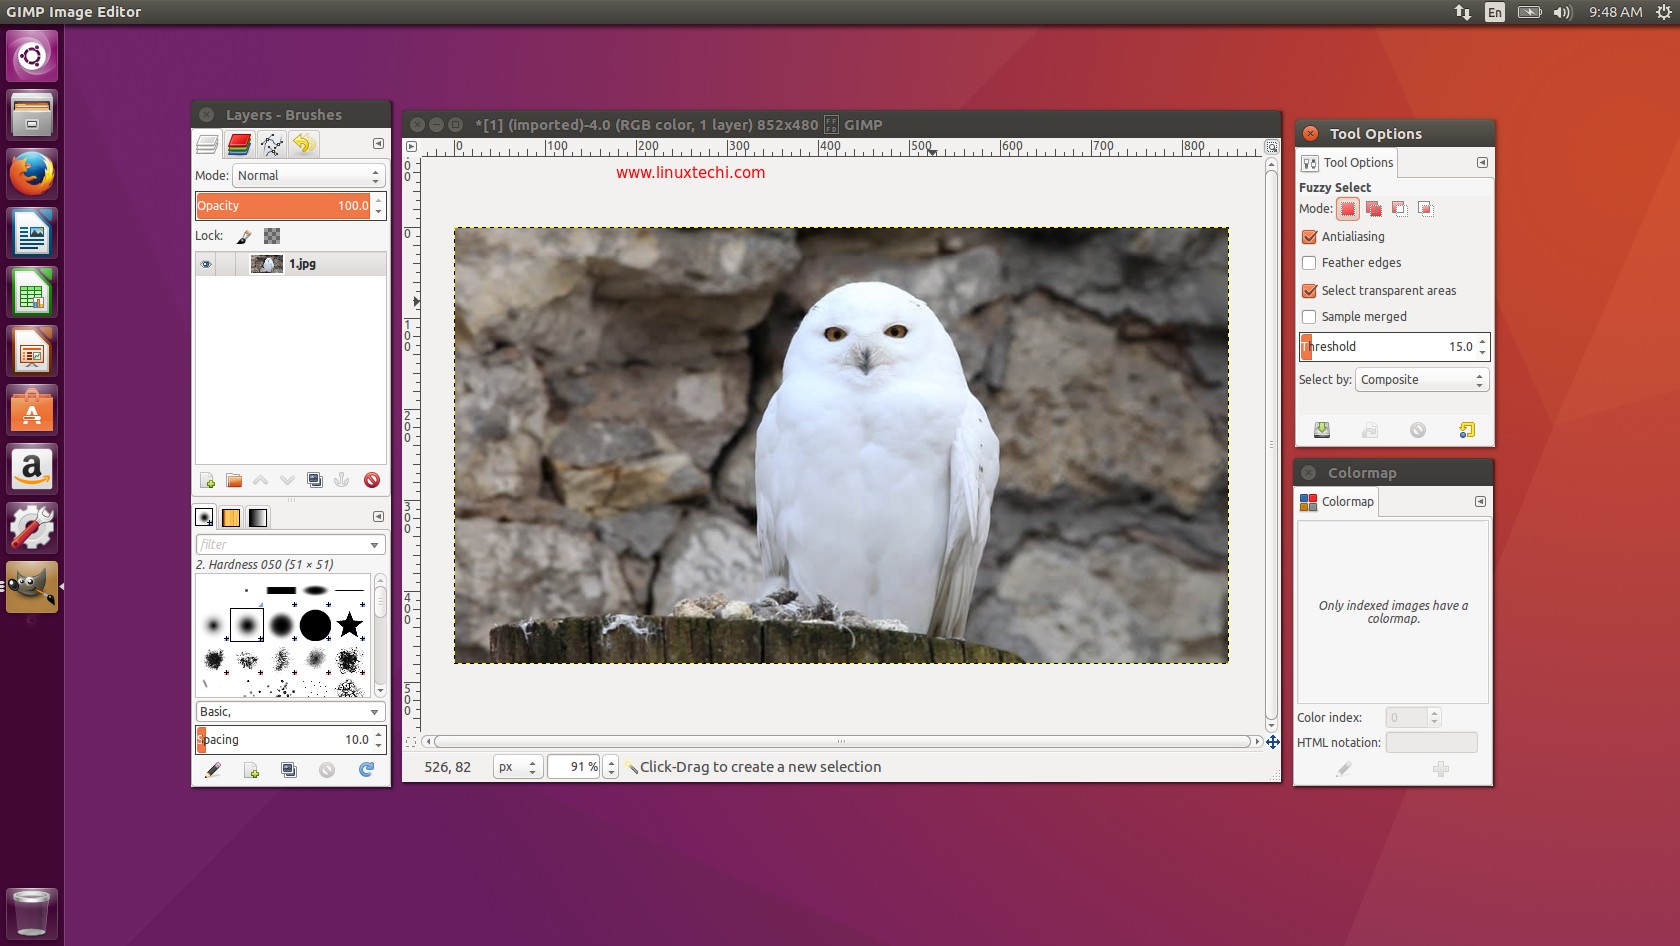Screen dimensions: 1680x946
Task: Click the 91 % zoom field
Action: (x=575, y=767)
